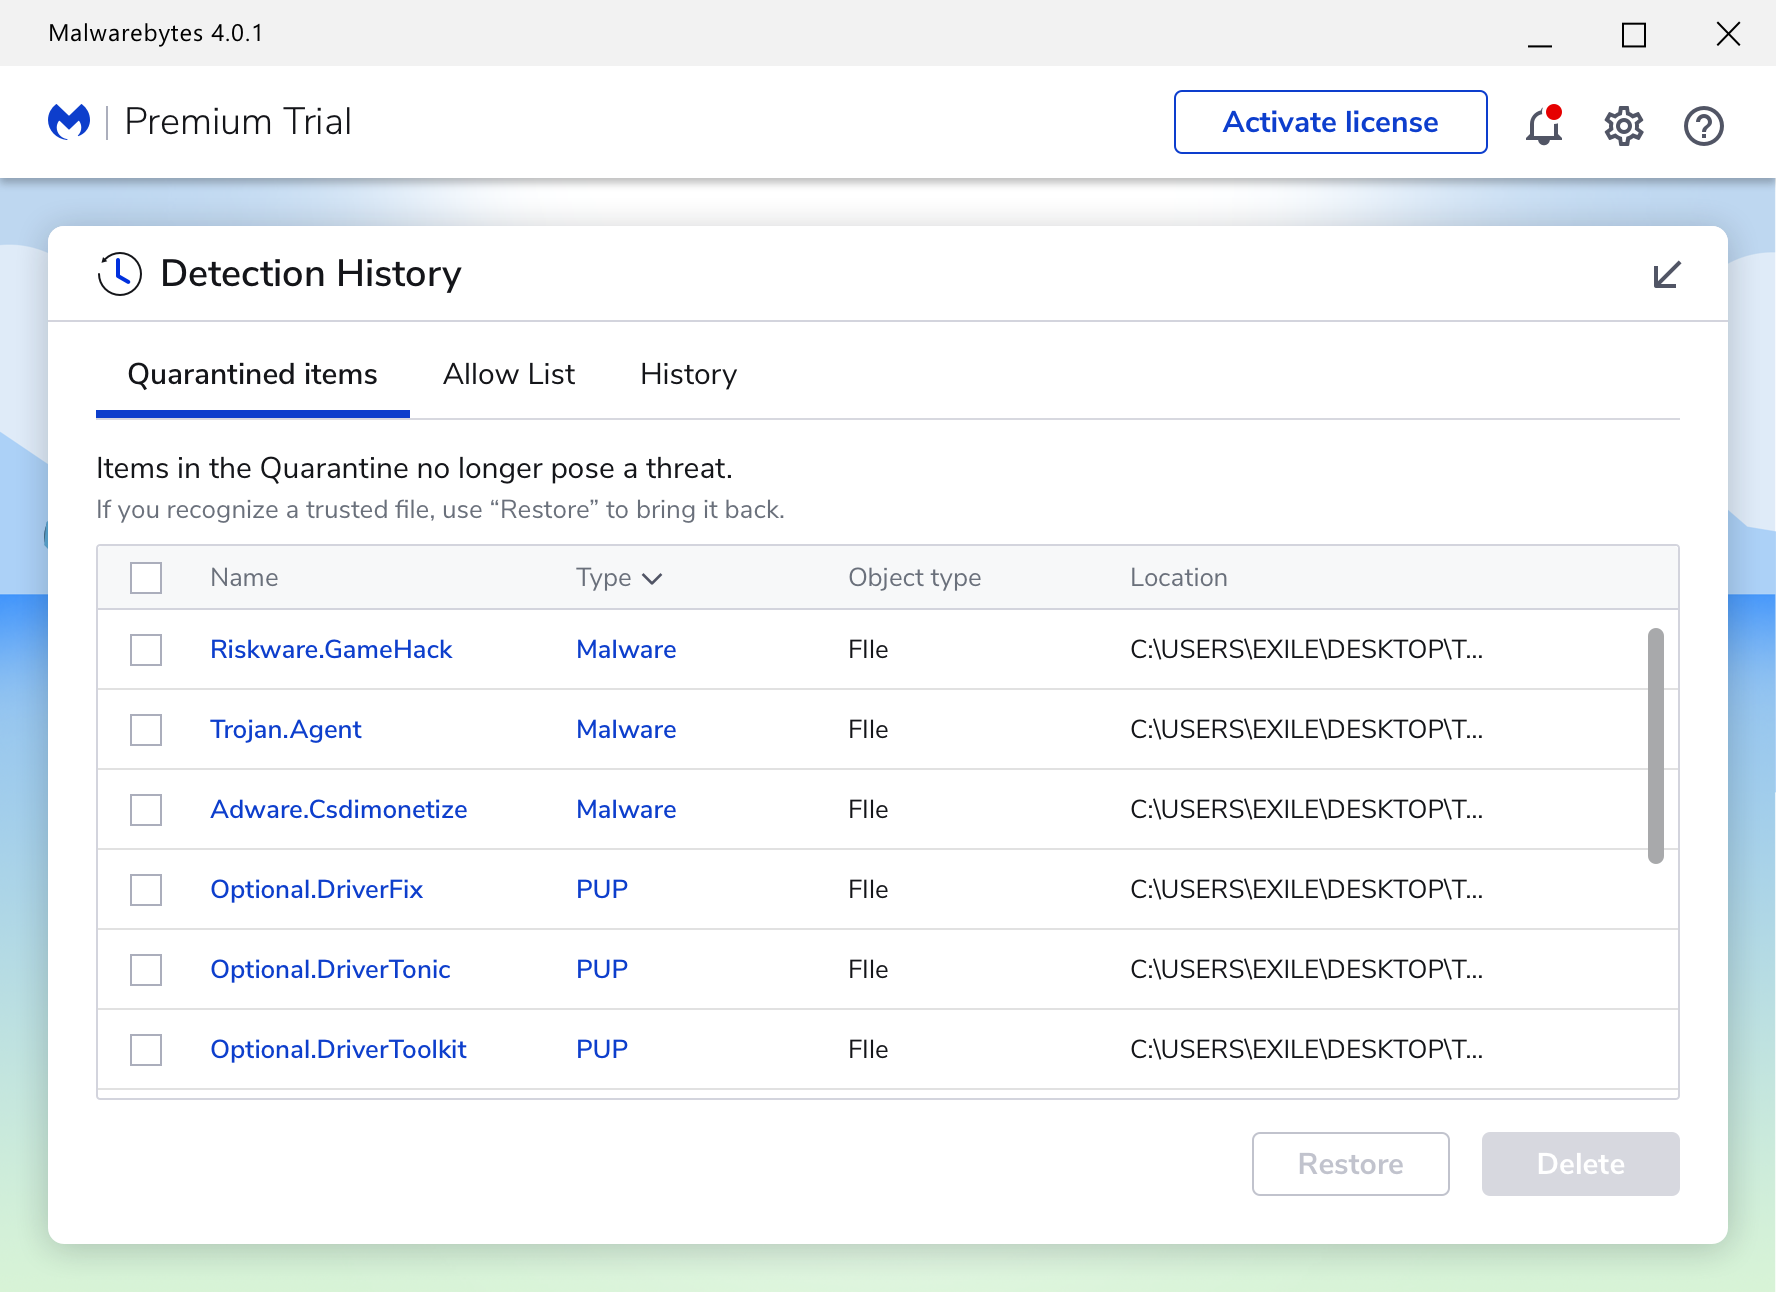Screen dimensions: 1776x1292
Task: Check the Trojan.Agent row checkbox
Action: tap(146, 730)
